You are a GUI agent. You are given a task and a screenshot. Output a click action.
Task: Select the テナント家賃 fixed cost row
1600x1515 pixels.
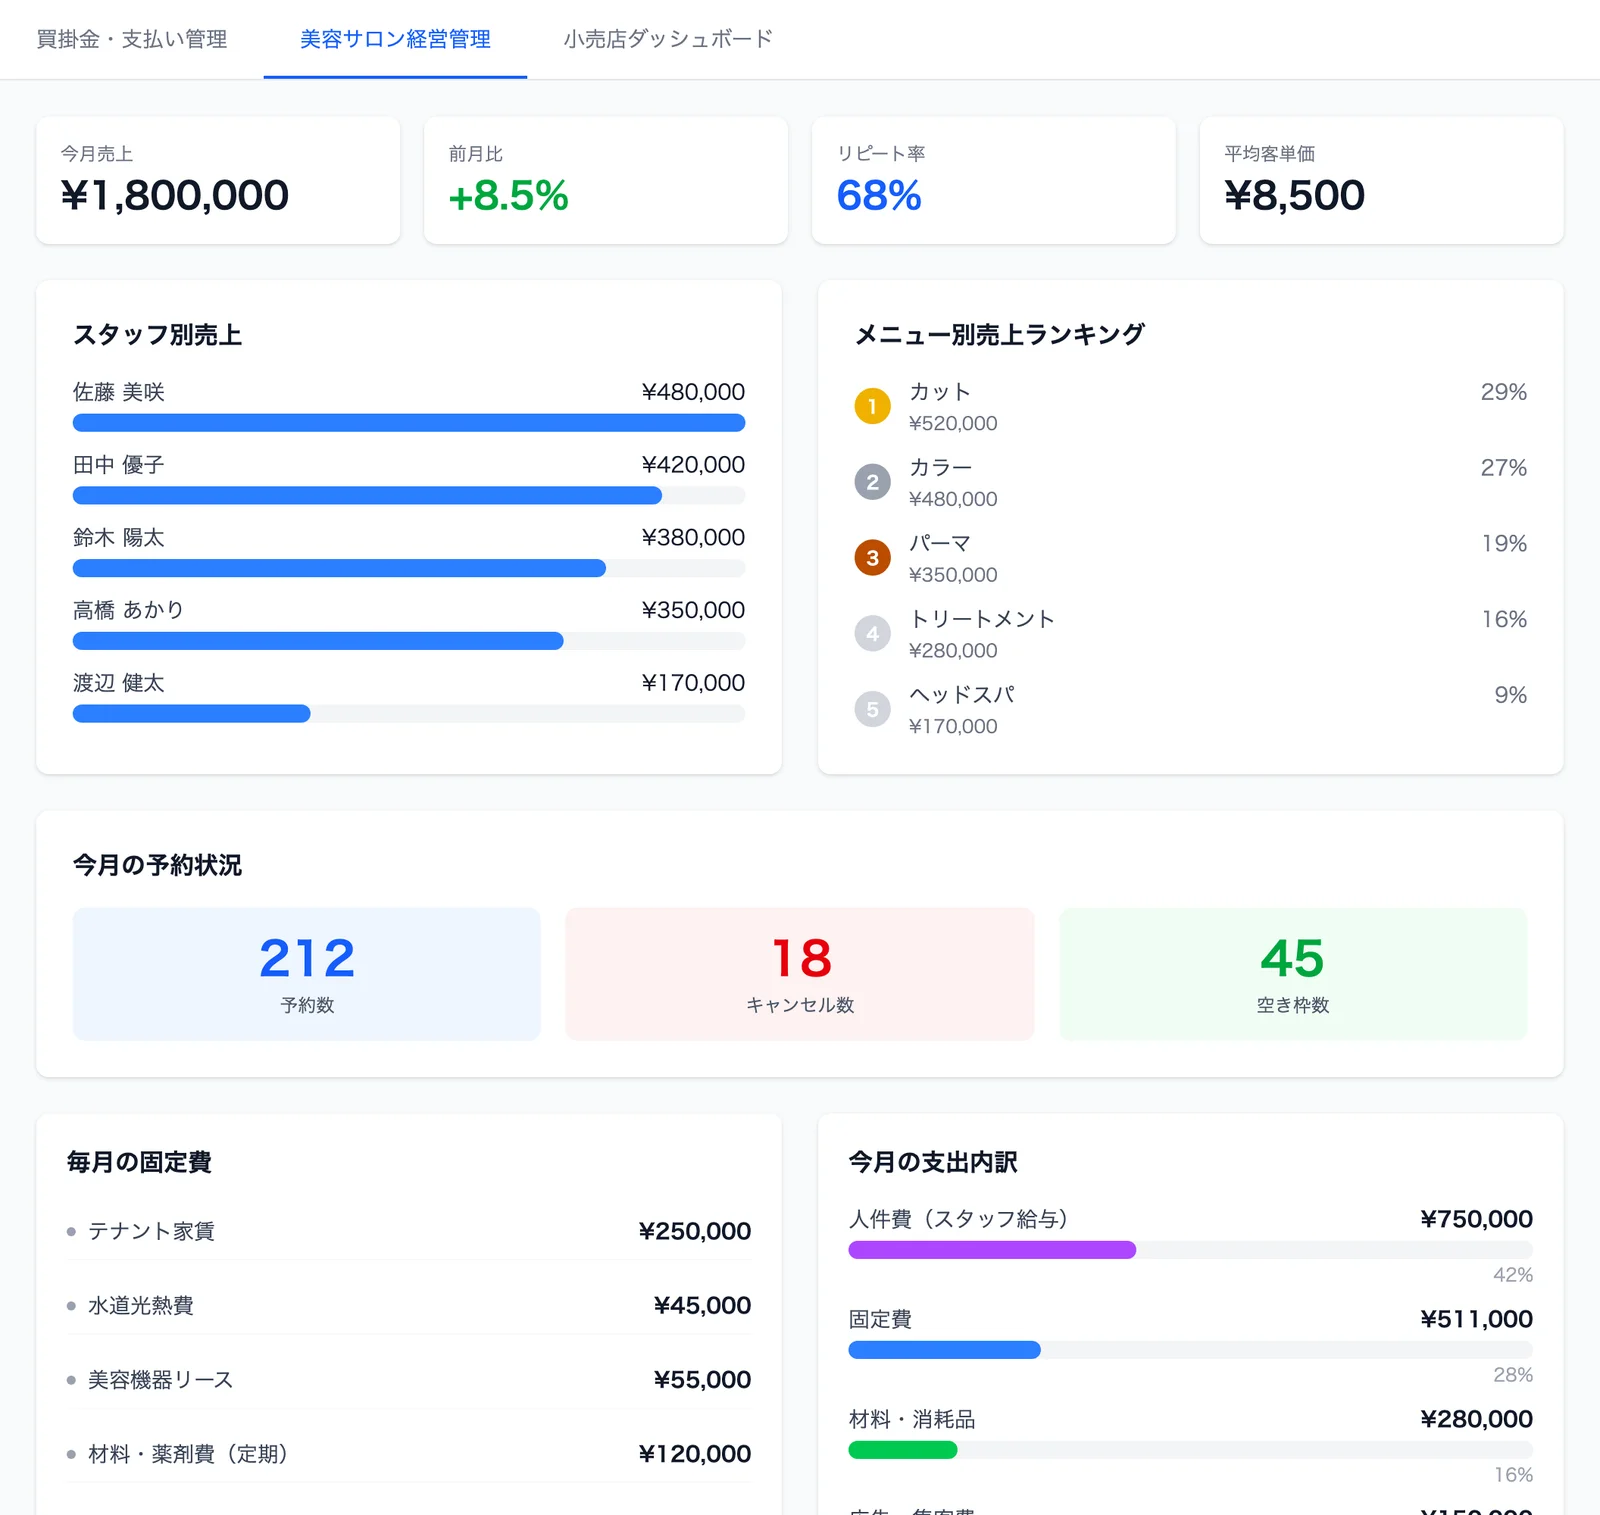point(409,1231)
